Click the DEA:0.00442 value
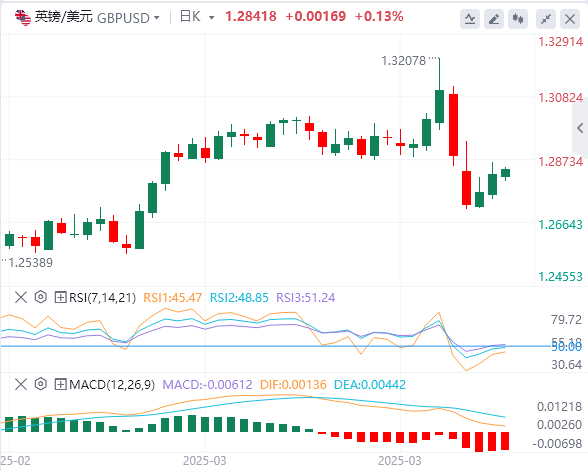 (x=370, y=384)
